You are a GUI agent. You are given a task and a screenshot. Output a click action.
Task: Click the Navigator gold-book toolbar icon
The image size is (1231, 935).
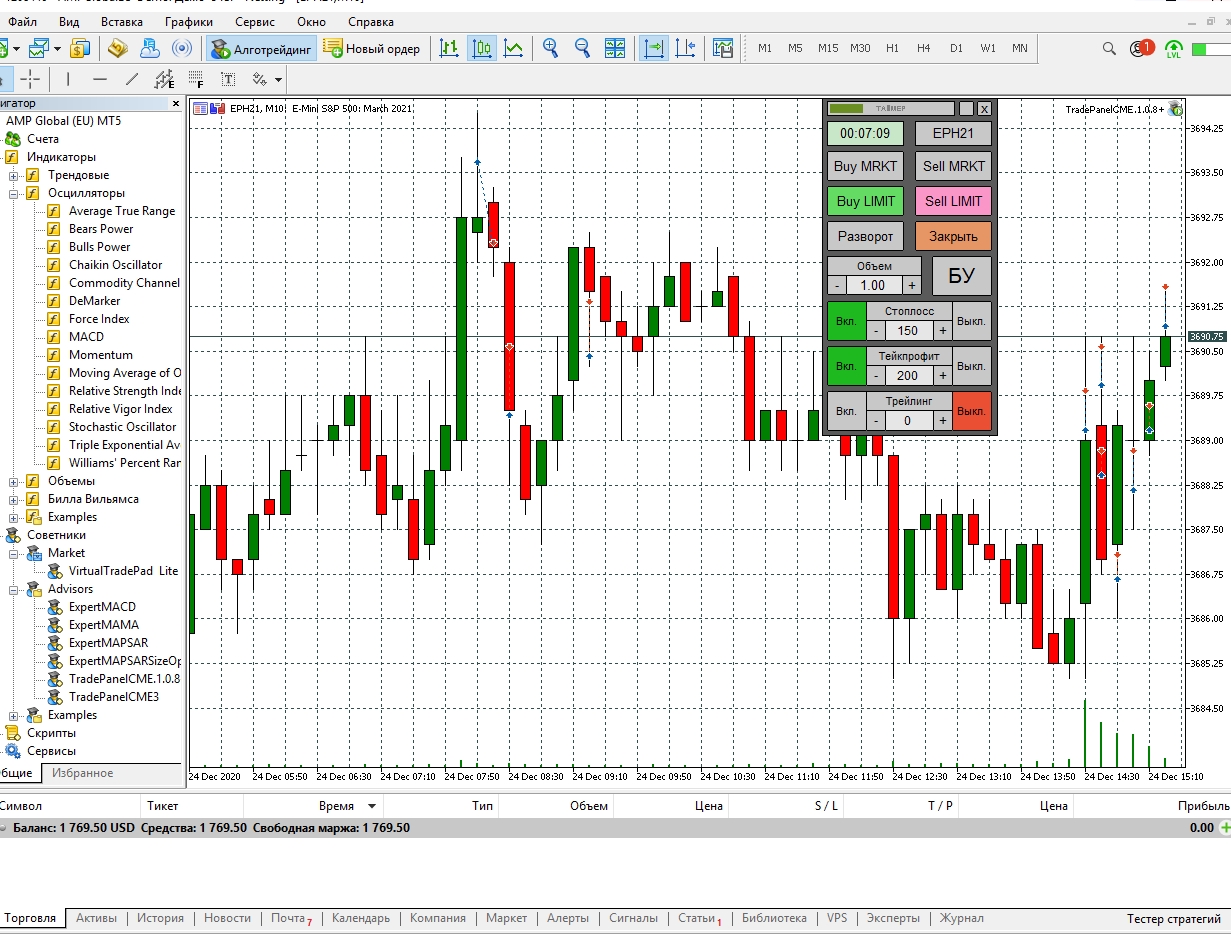118,48
